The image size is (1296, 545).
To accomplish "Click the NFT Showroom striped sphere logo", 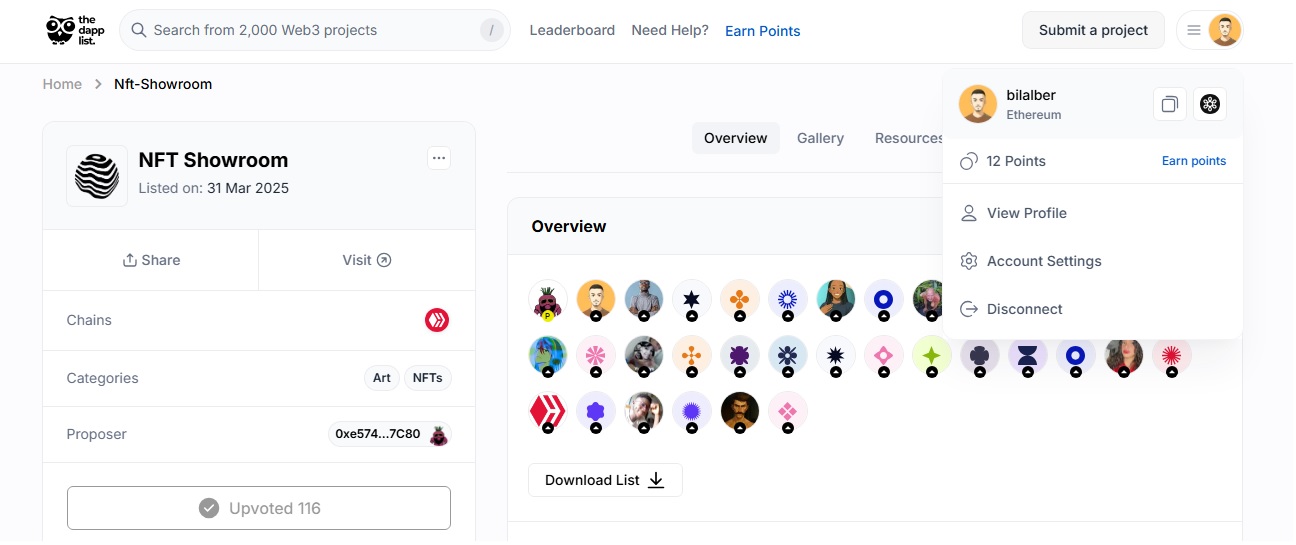I will pyautogui.click(x=97, y=176).
